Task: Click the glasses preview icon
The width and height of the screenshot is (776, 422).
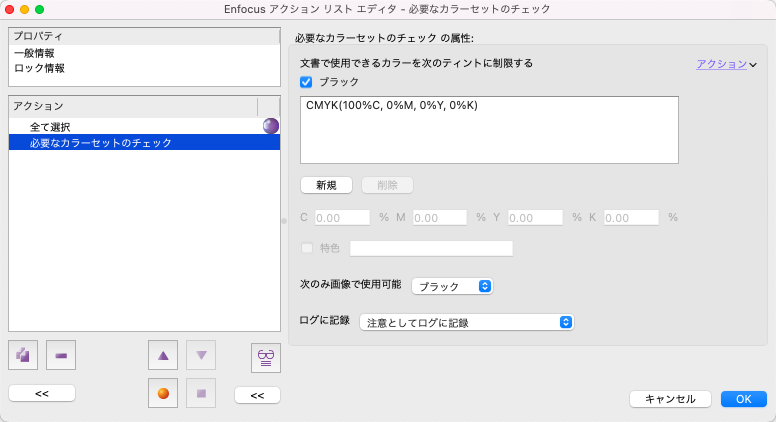Action: point(265,356)
